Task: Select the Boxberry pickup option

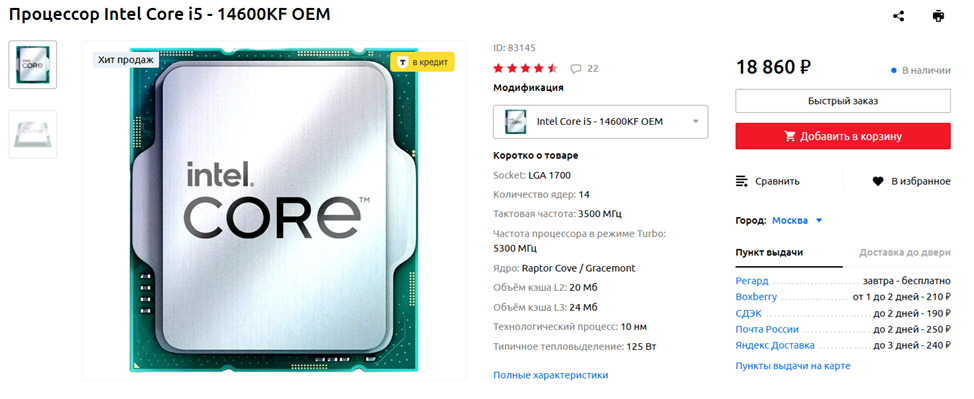Action: point(756,297)
